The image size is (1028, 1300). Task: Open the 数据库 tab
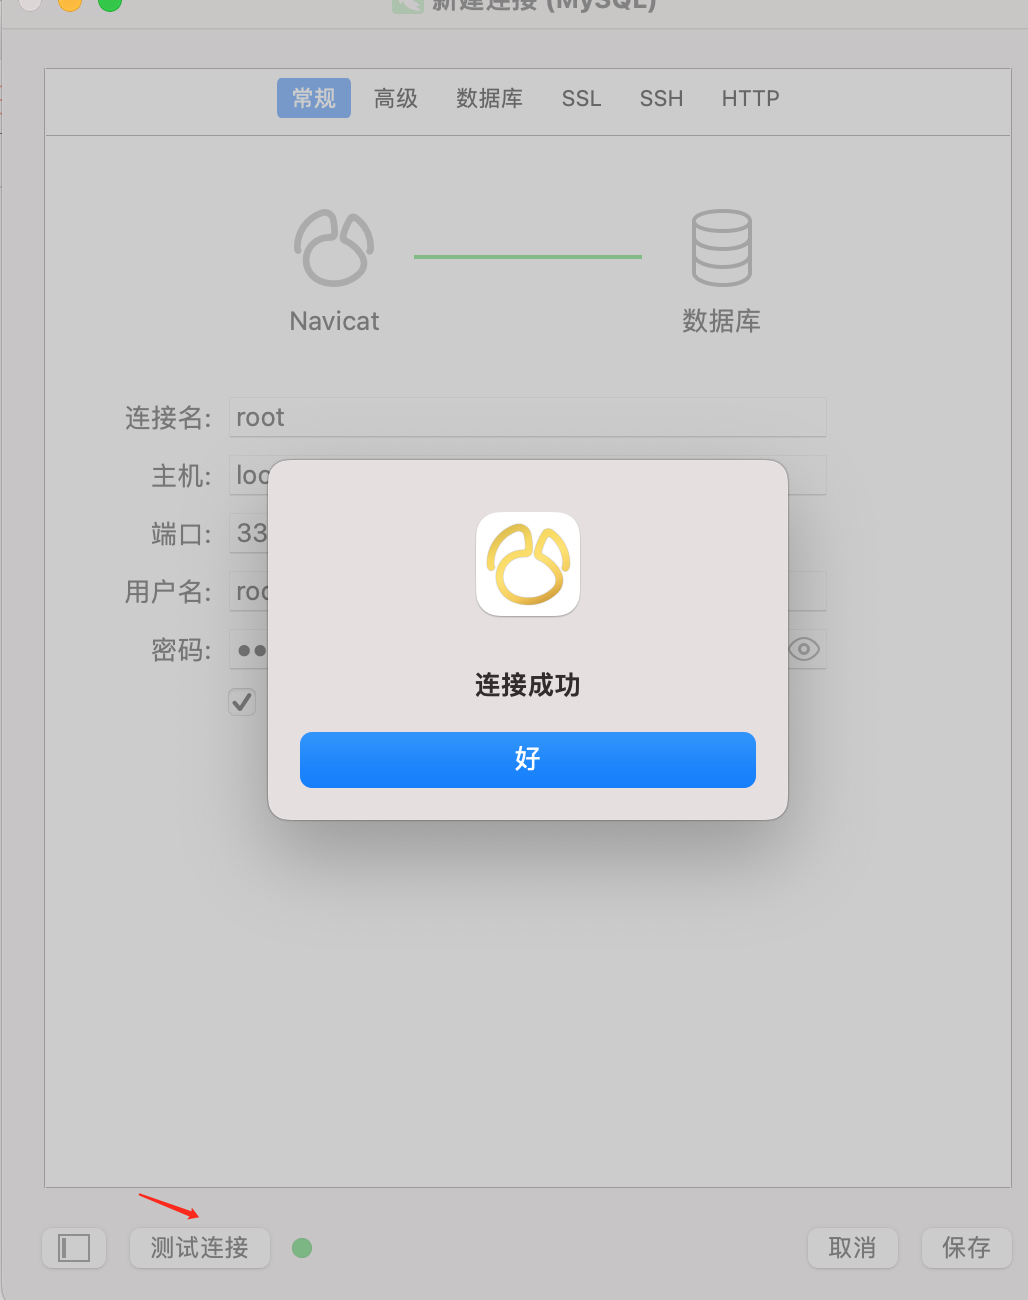pyautogui.click(x=489, y=98)
